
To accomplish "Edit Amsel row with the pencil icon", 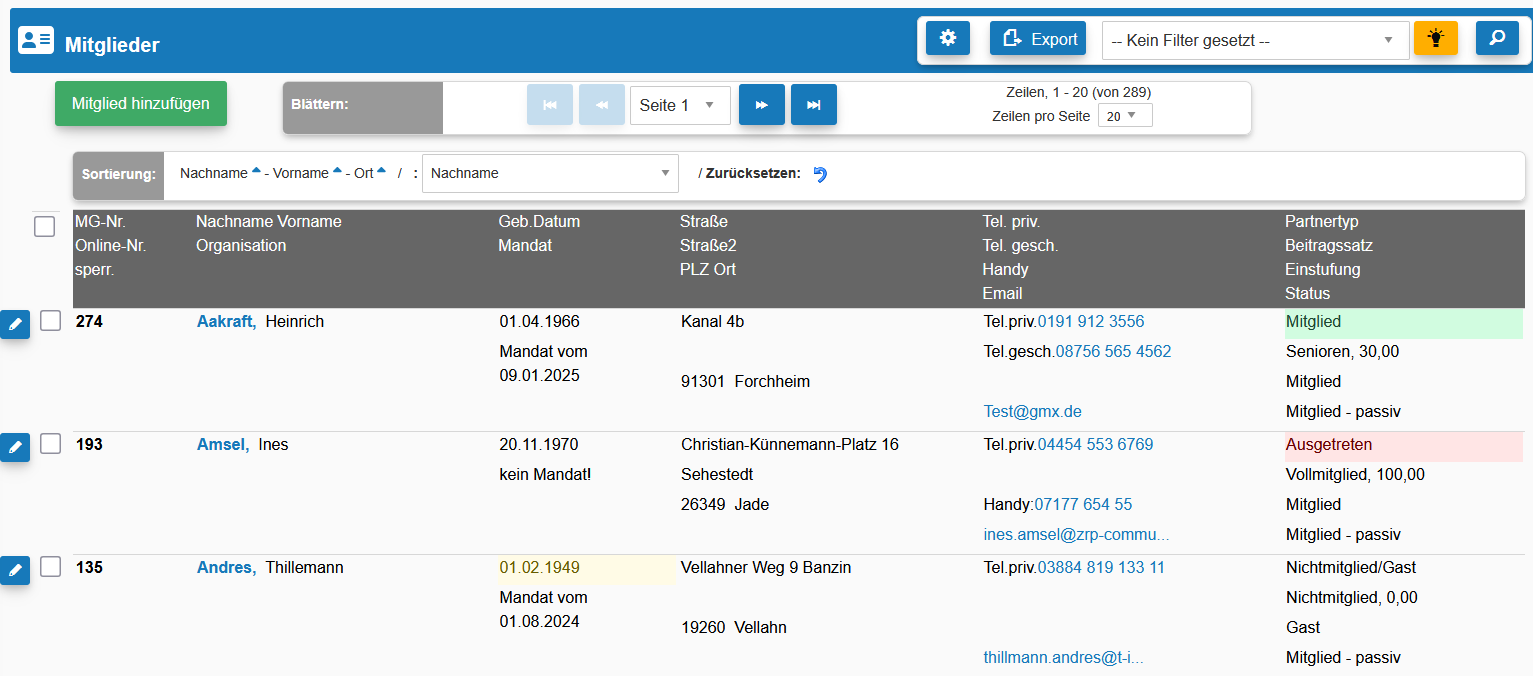I will [x=15, y=447].
